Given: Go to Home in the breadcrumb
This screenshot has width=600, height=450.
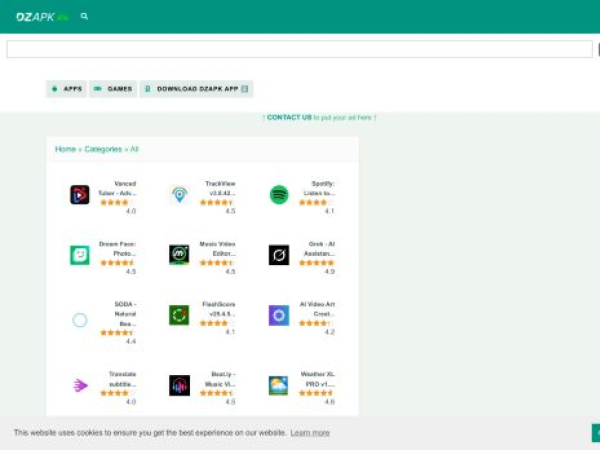Looking at the screenshot, I should pyautogui.click(x=65, y=149).
